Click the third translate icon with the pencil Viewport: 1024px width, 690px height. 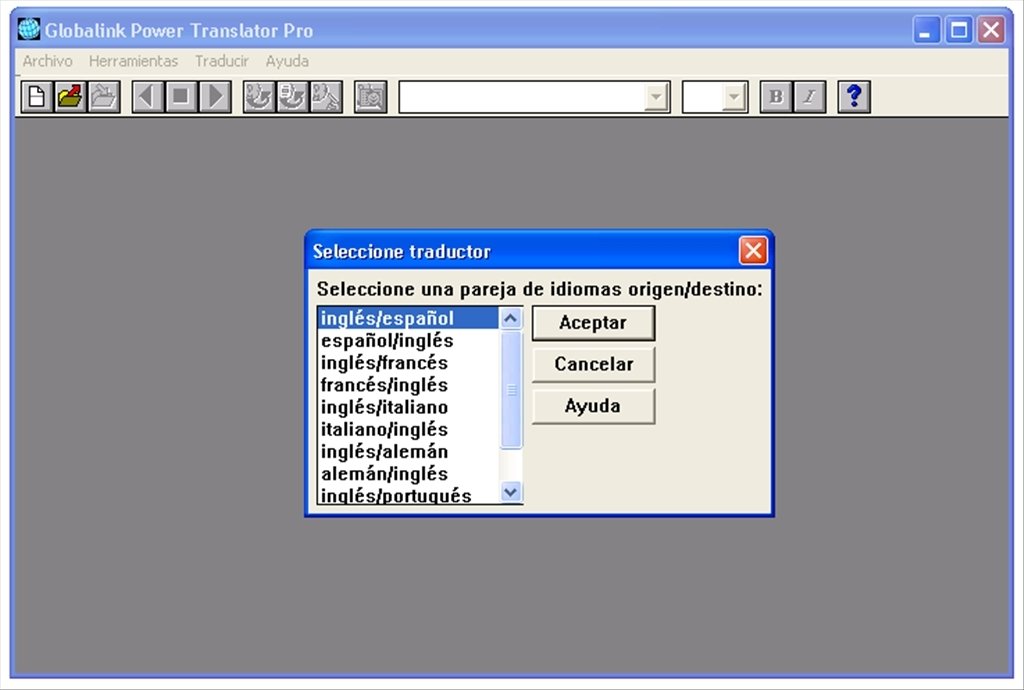(x=326, y=97)
